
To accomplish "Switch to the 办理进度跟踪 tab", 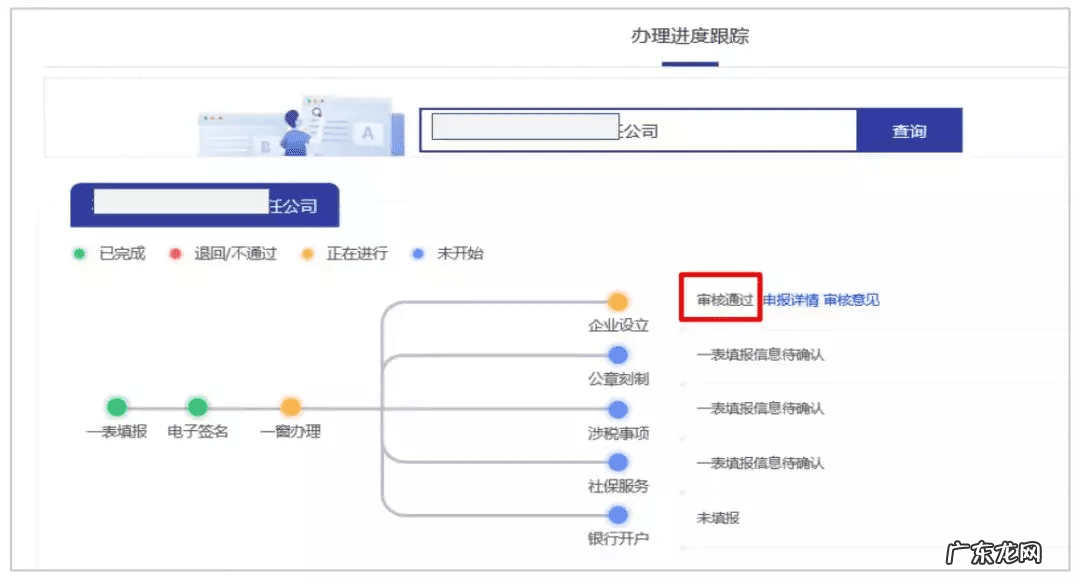I will tap(690, 36).
